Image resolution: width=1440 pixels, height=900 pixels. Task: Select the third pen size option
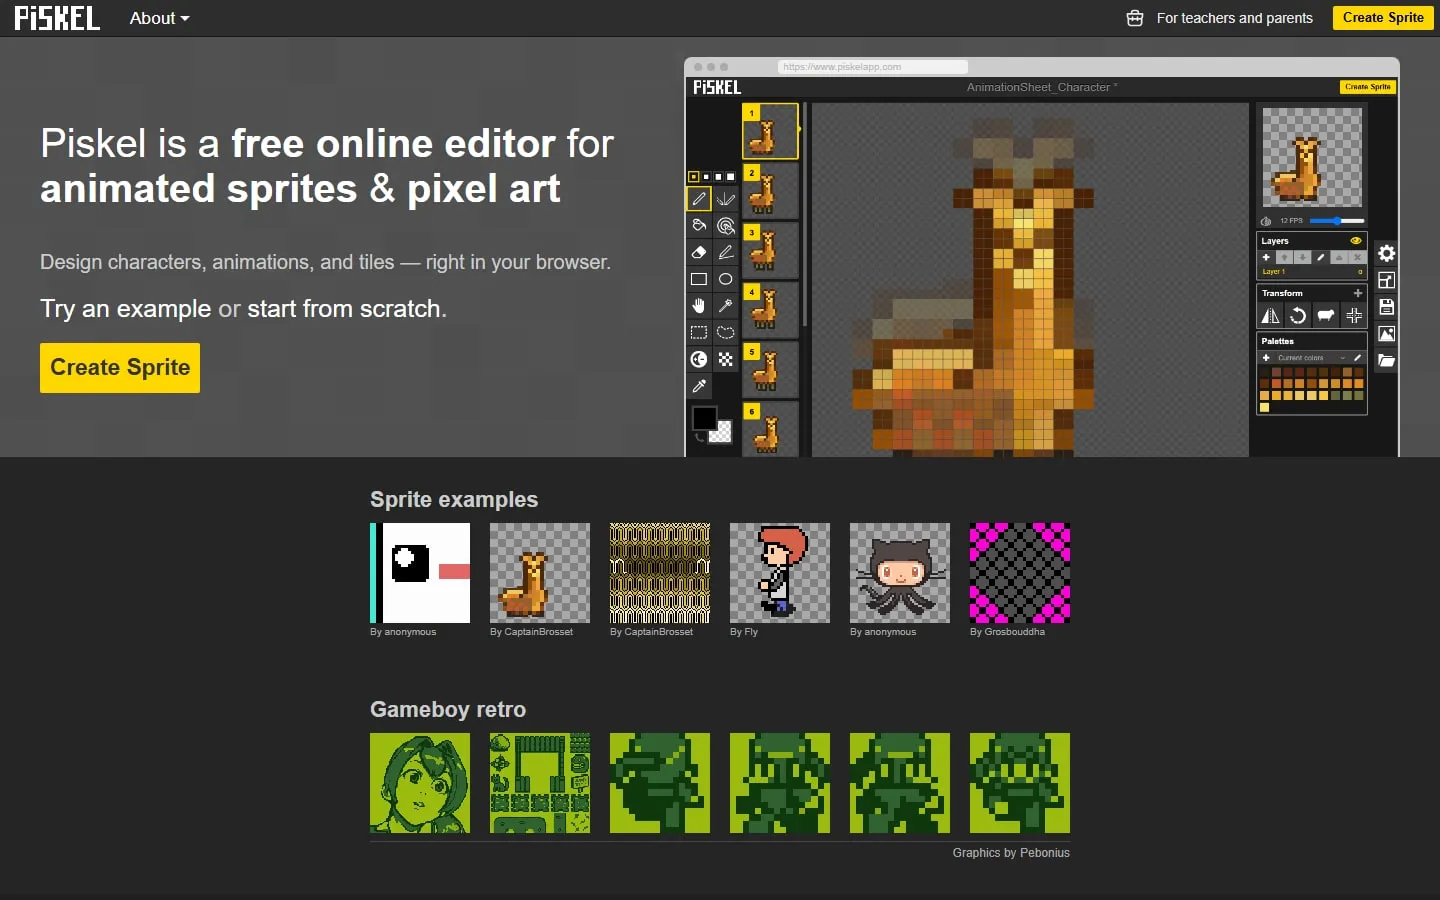(x=718, y=177)
